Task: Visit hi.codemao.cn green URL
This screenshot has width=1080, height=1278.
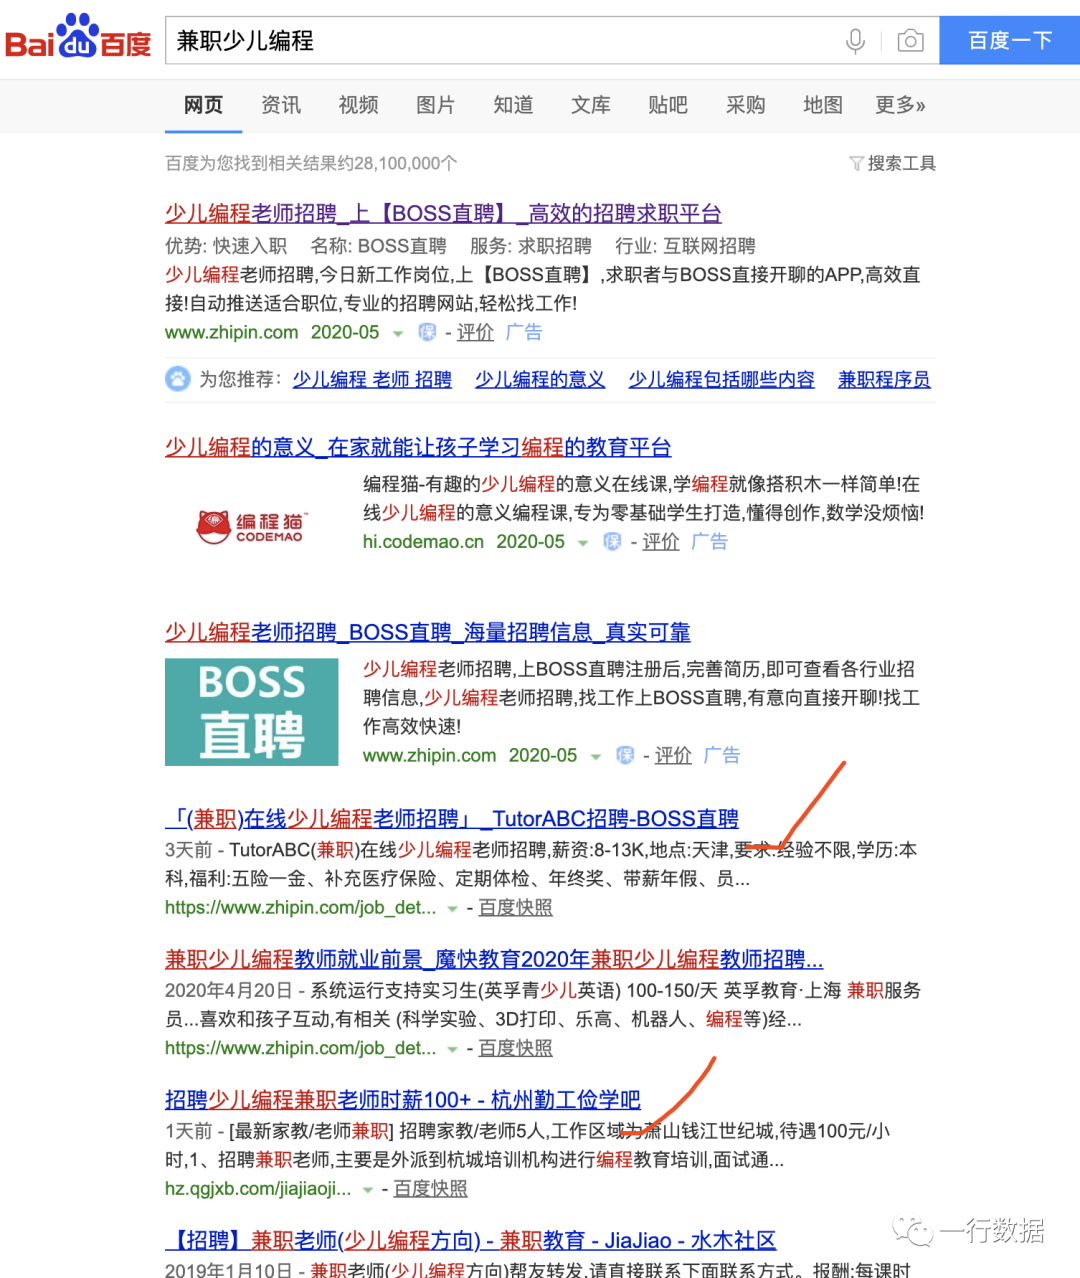Action: (423, 541)
